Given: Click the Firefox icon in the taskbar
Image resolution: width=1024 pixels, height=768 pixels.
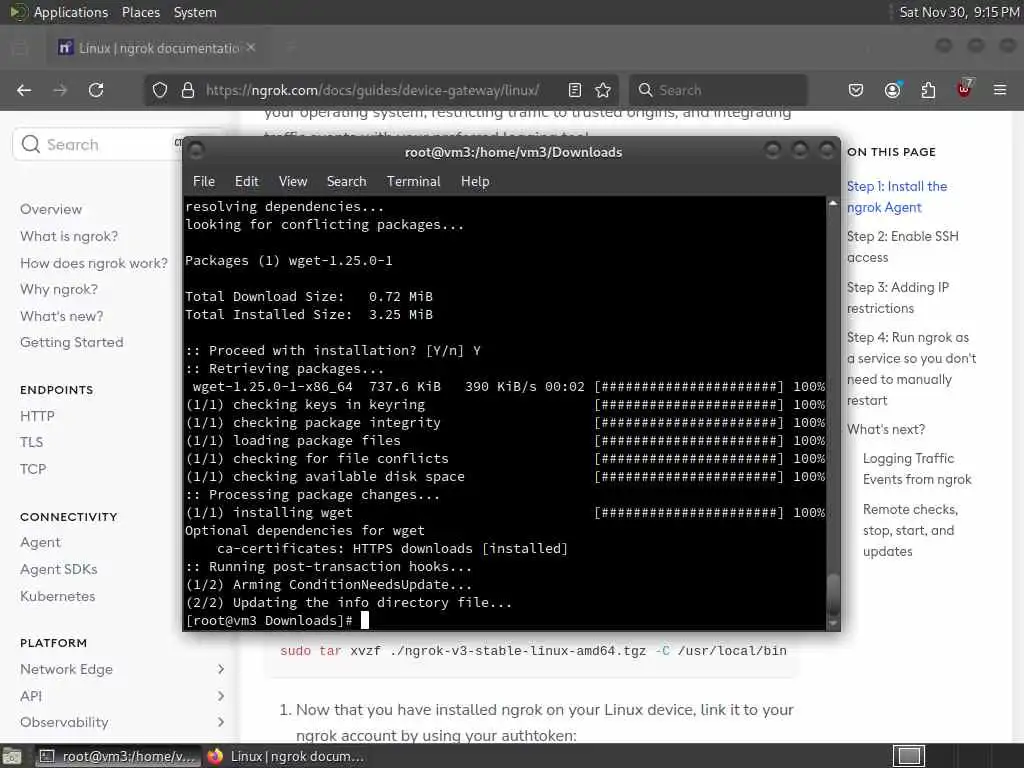Looking at the screenshot, I should pyautogui.click(x=215, y=756).
